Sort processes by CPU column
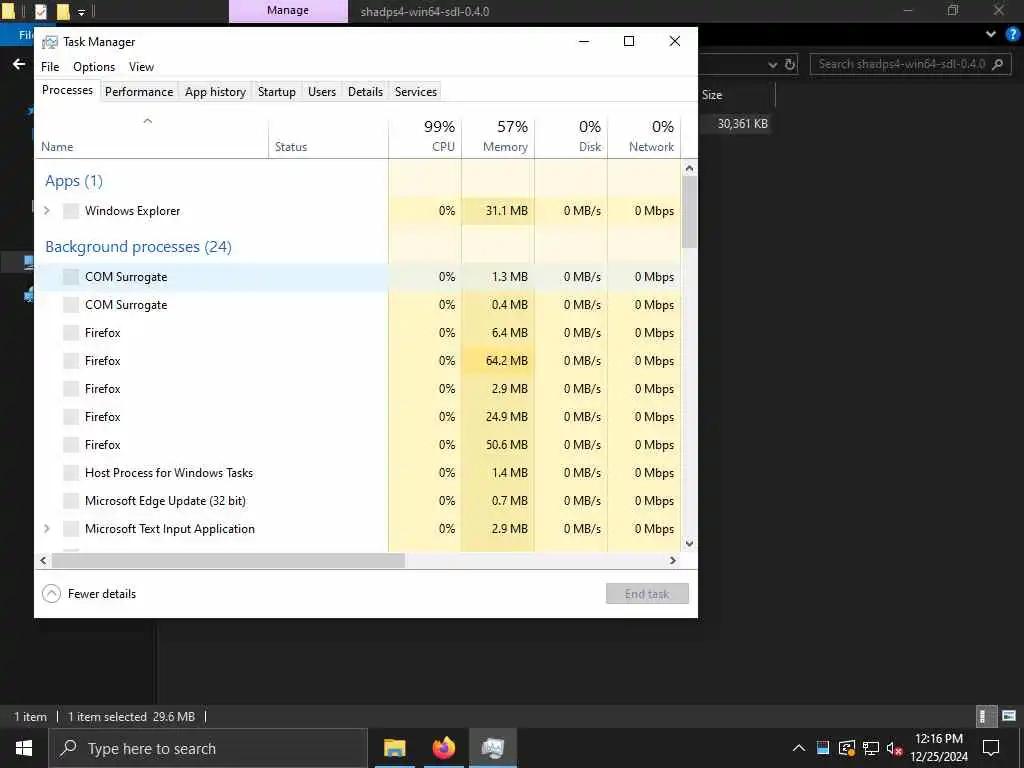The image size is (1024, 768). (x=425, y=136)
